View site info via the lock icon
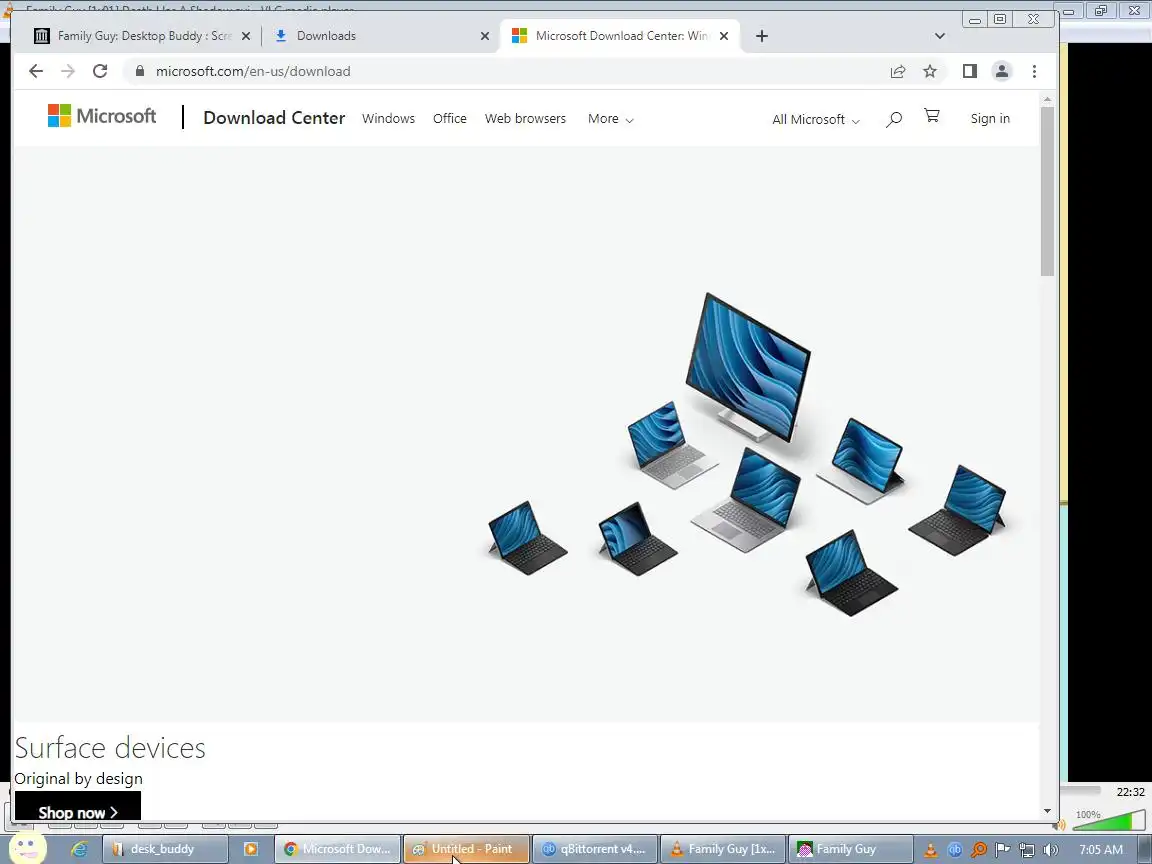The width and height of the screenshot is (1152, 864). [140, 71]
